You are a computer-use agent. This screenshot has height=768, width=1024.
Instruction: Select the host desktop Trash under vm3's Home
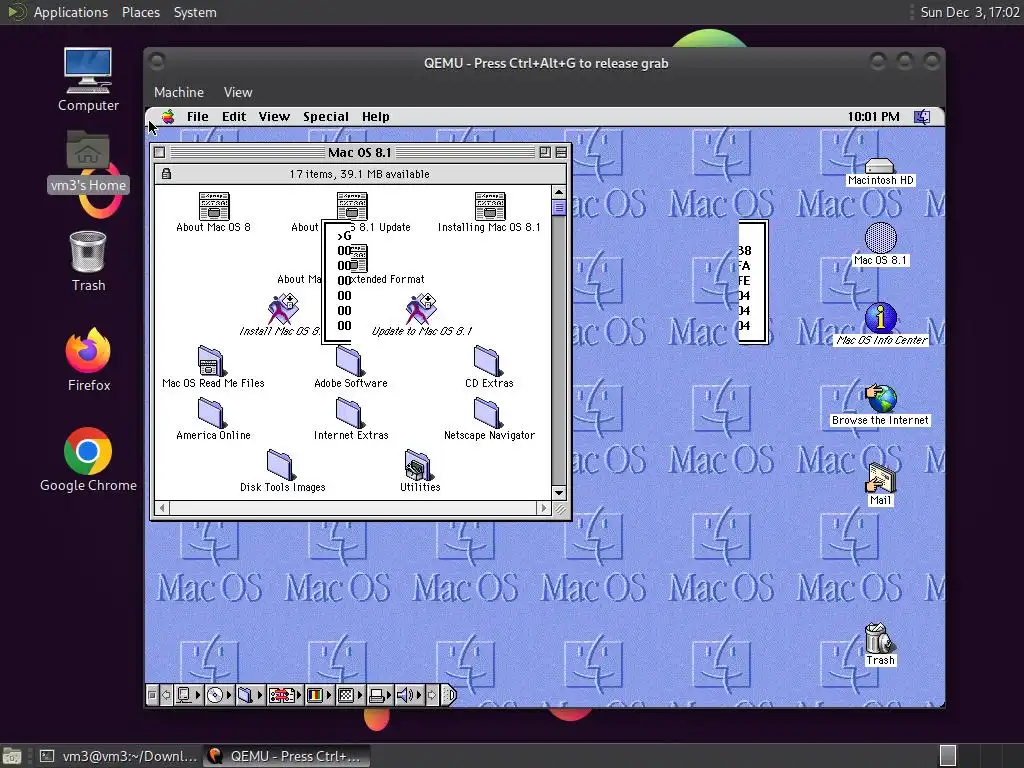[x=88, y=261]
